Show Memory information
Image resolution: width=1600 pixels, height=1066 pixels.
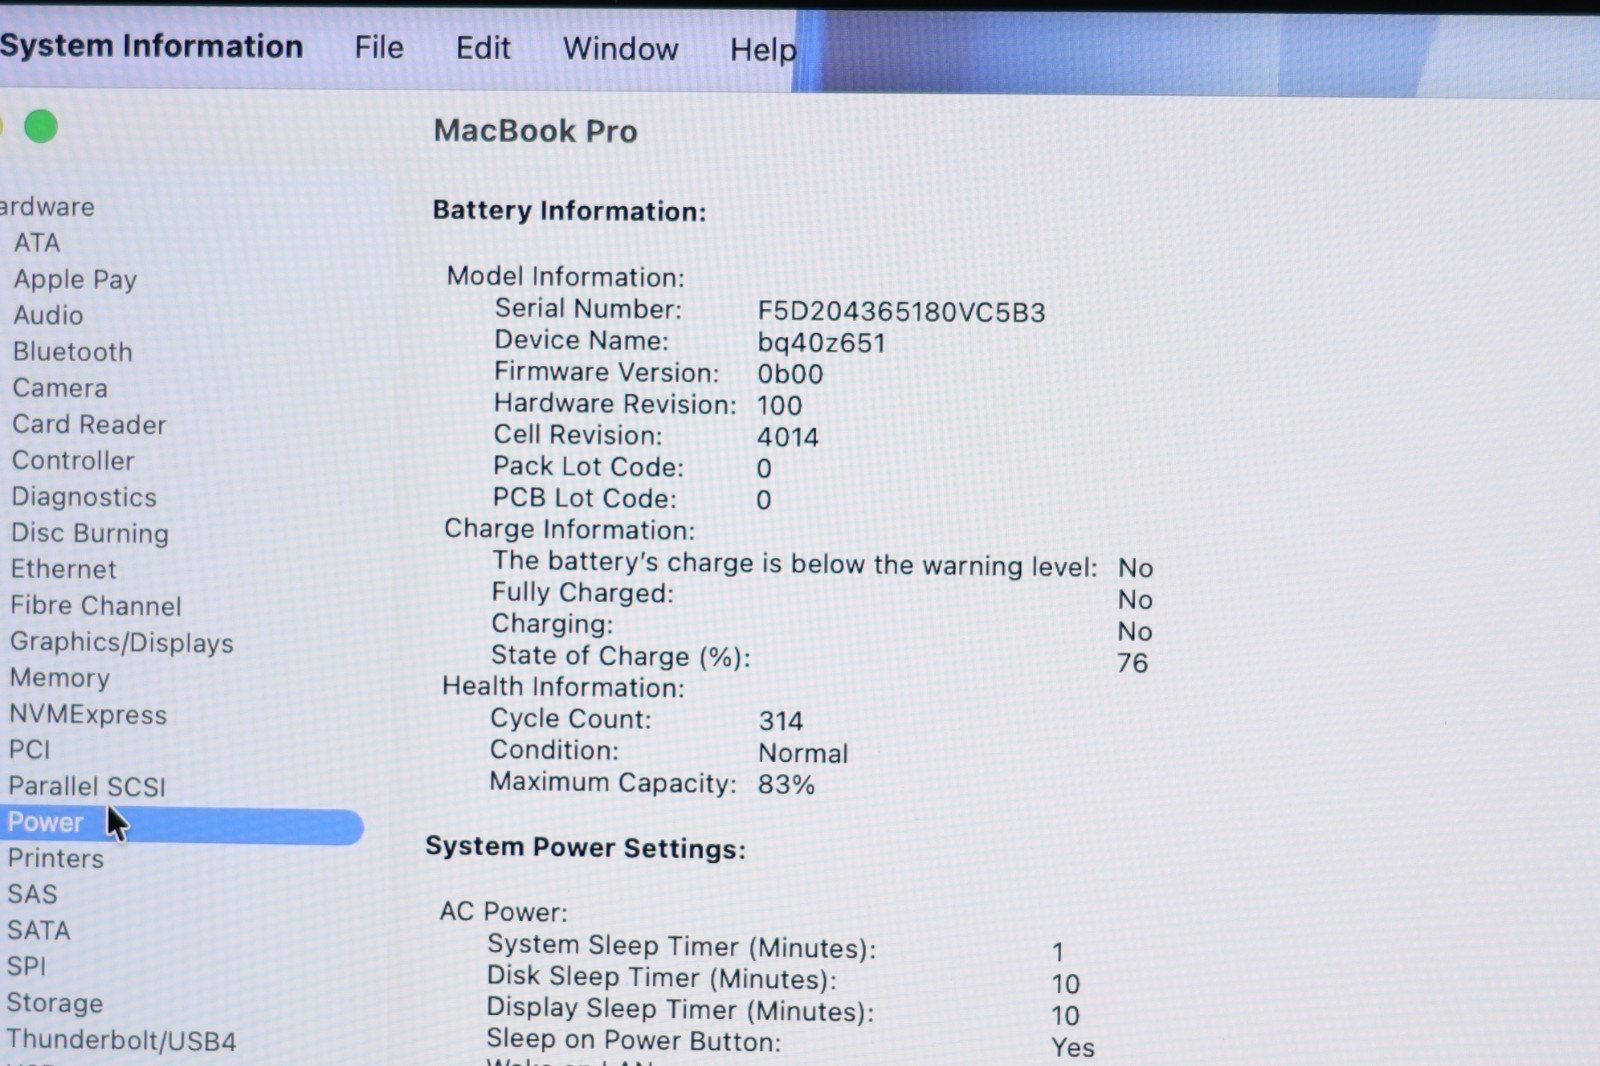pos(60,678)
